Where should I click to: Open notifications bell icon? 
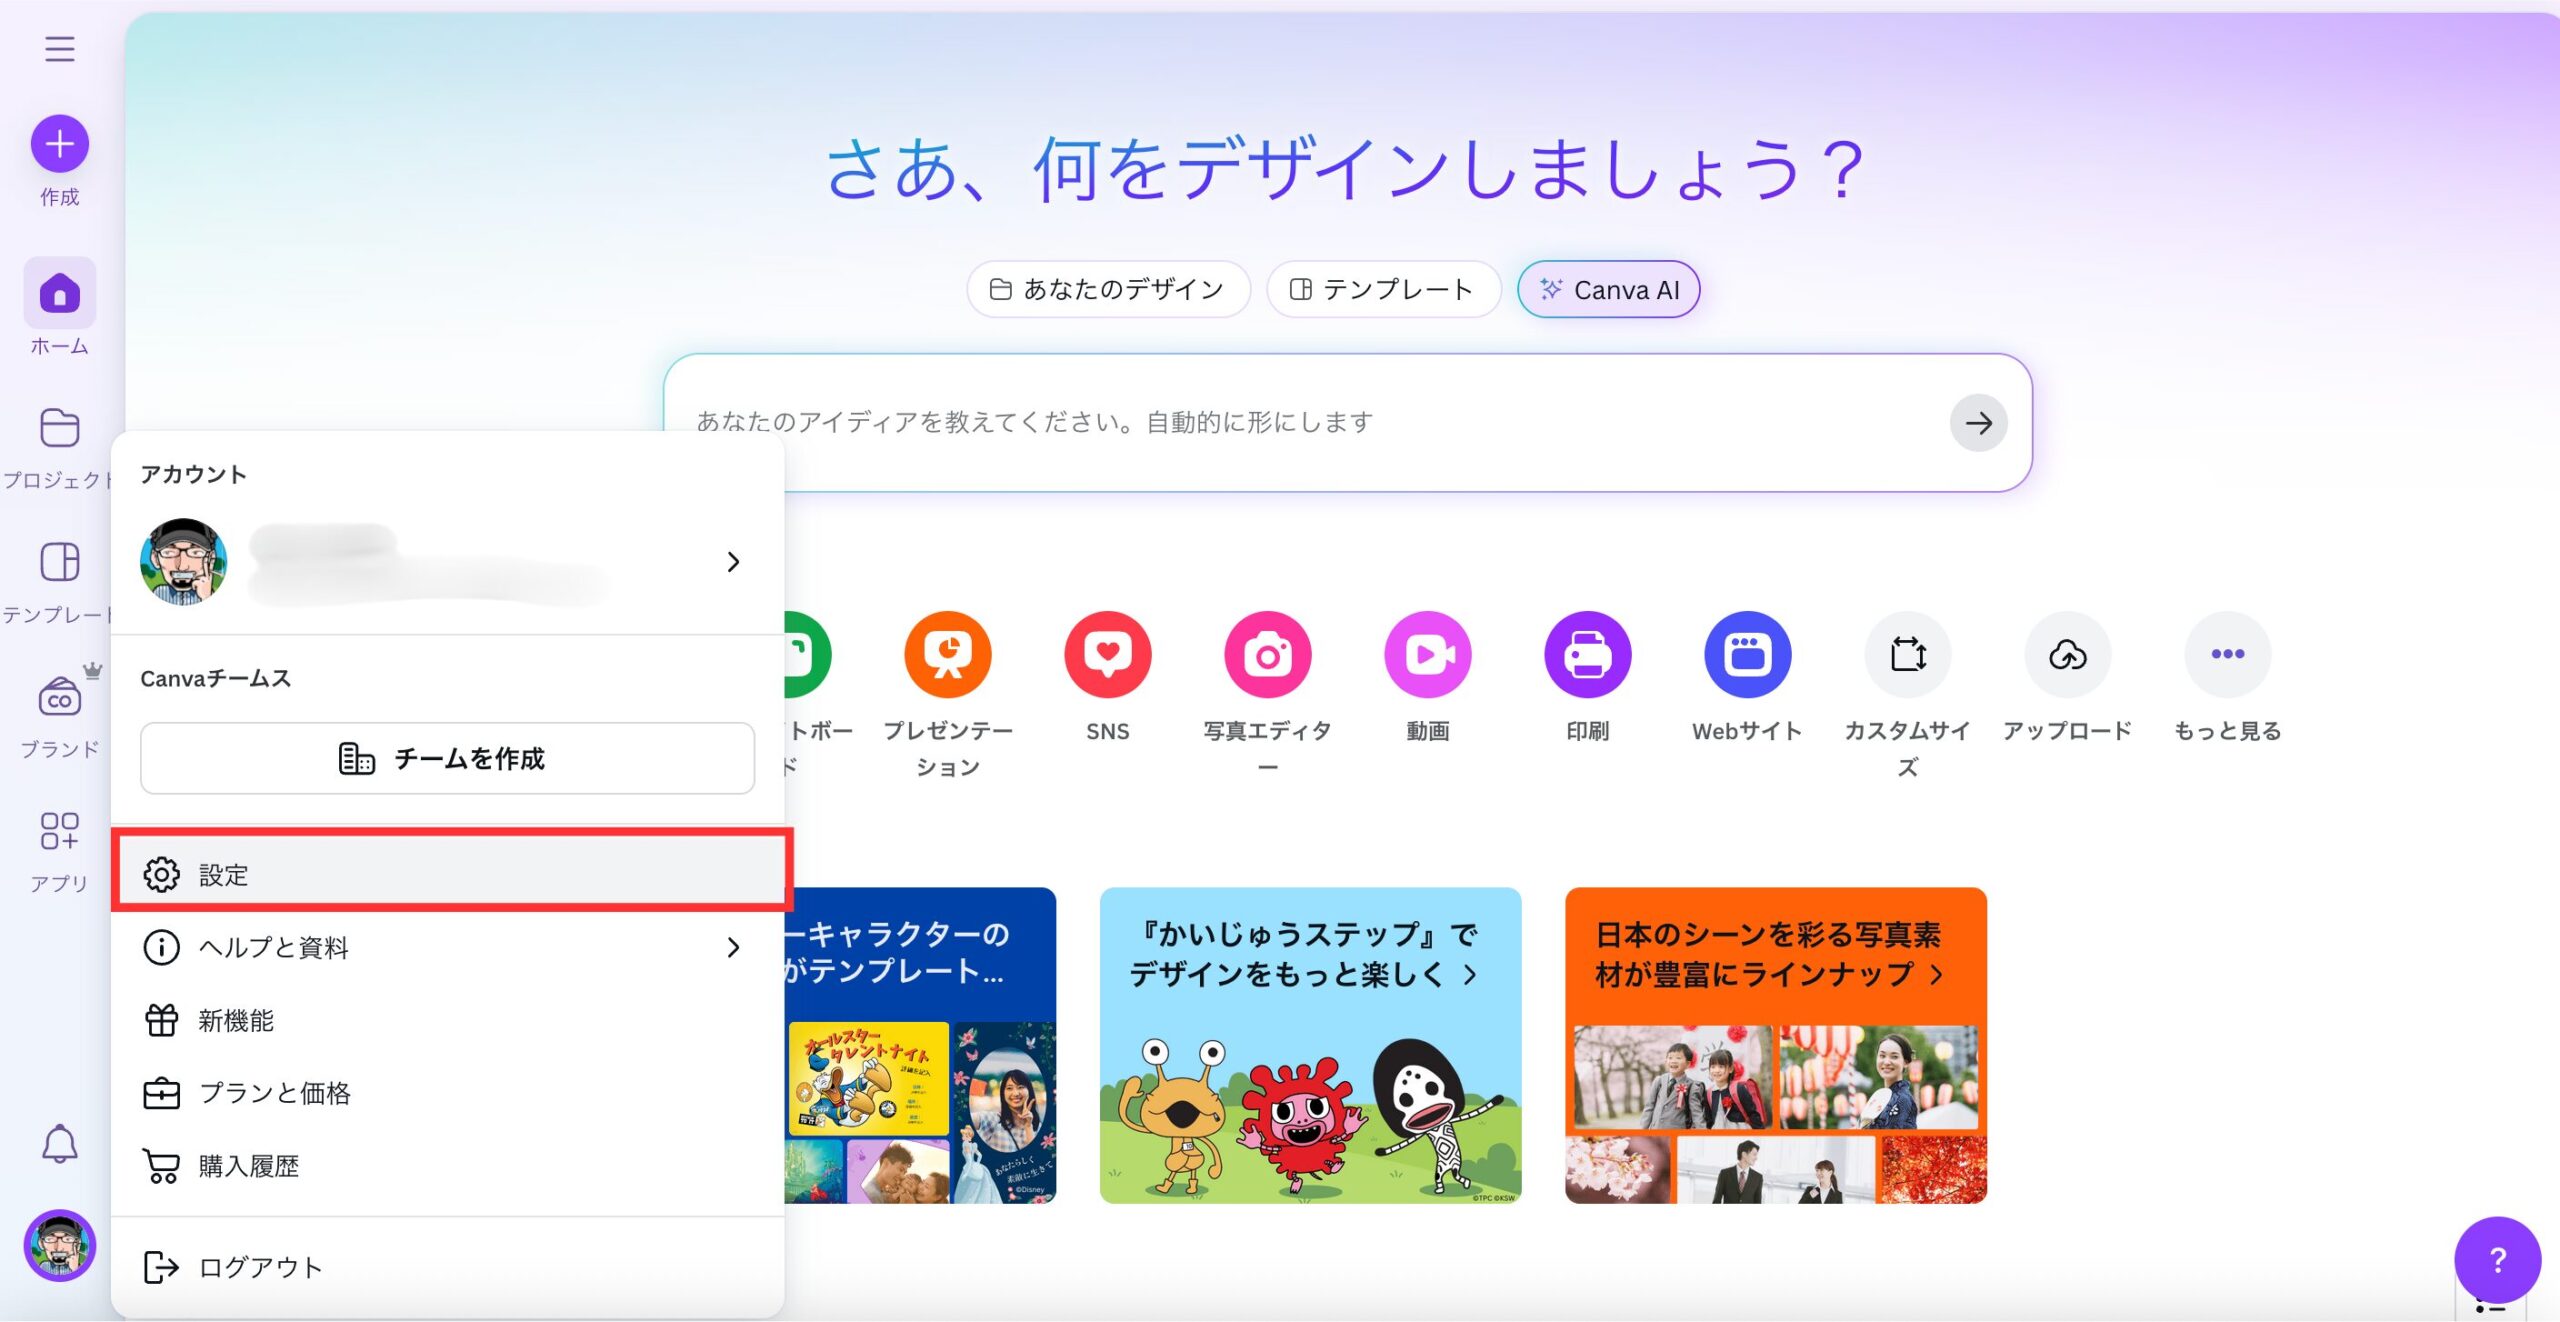[x=59, y=1144]
